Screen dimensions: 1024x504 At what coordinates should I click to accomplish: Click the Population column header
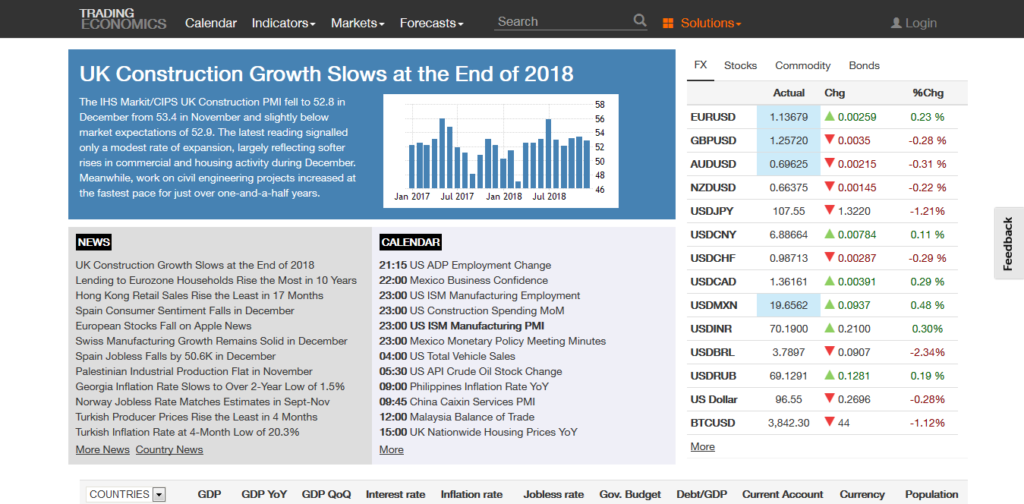(x=931, y=495)
